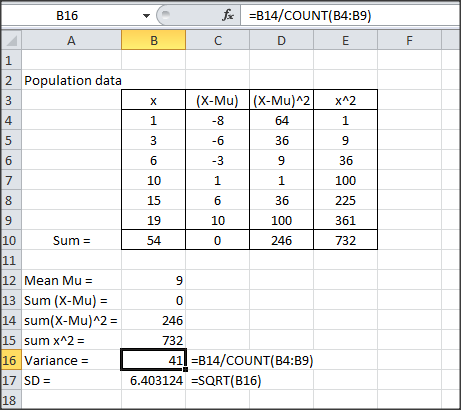Click the 'sum(X-Mu)^2 =' label
Viewport: 461px width, 410px height.
point(71,320)
